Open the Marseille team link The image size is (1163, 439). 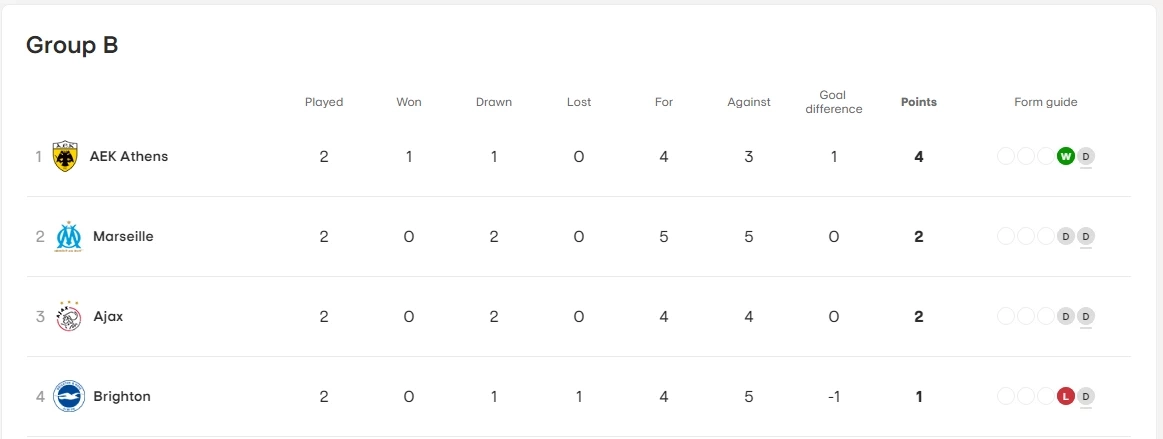[x=123, y=237]
